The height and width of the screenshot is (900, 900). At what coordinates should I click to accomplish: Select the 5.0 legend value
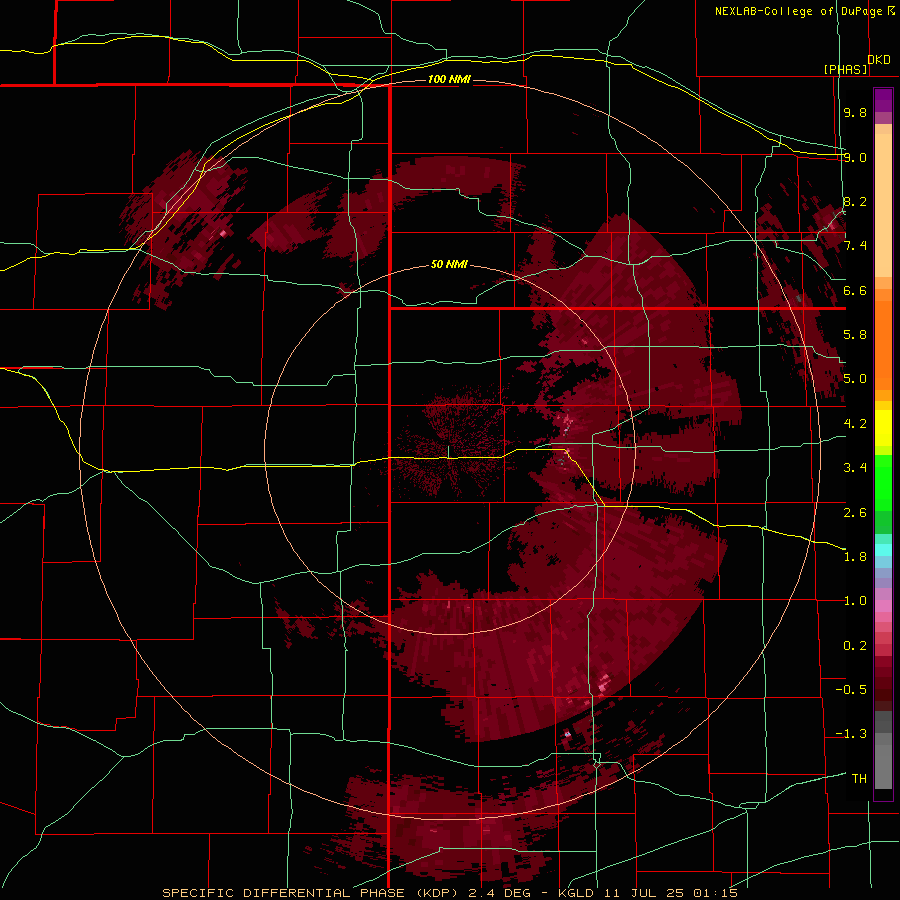[855, 379]
